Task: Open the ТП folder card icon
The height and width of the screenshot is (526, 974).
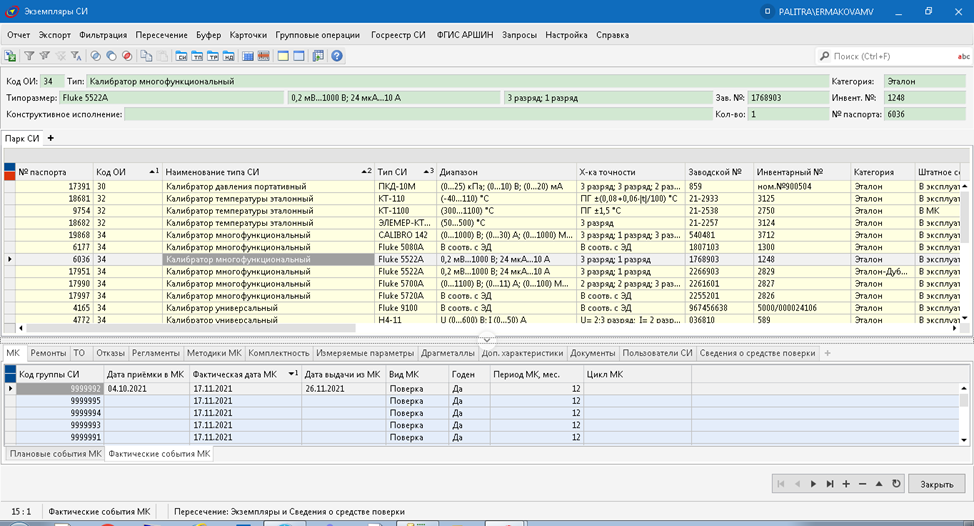Action: (x=197, y=56)
